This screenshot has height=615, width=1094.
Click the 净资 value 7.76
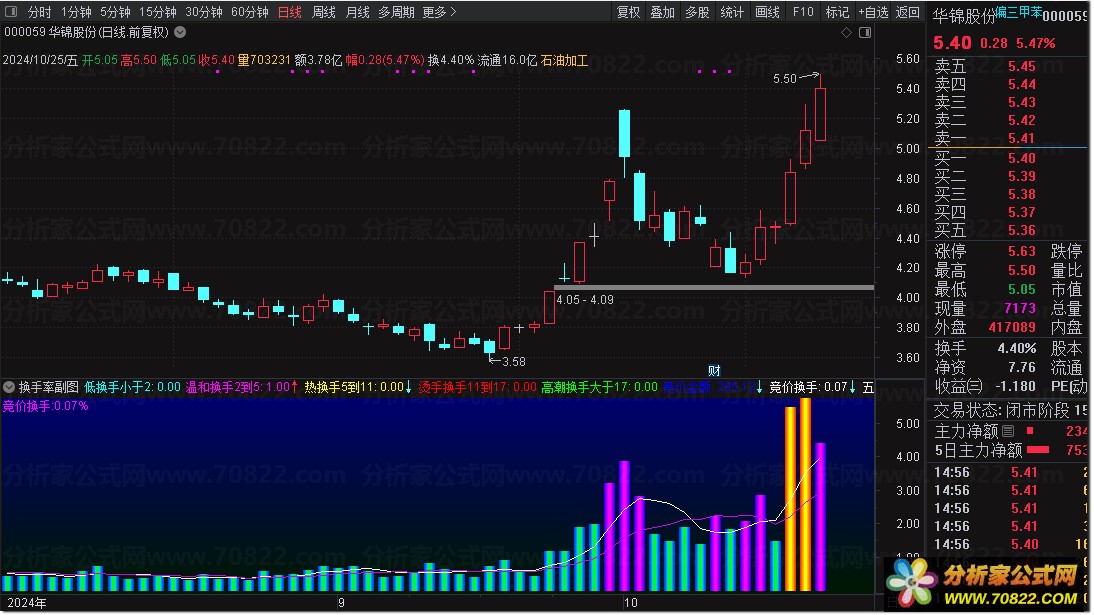coord(1022,367)
